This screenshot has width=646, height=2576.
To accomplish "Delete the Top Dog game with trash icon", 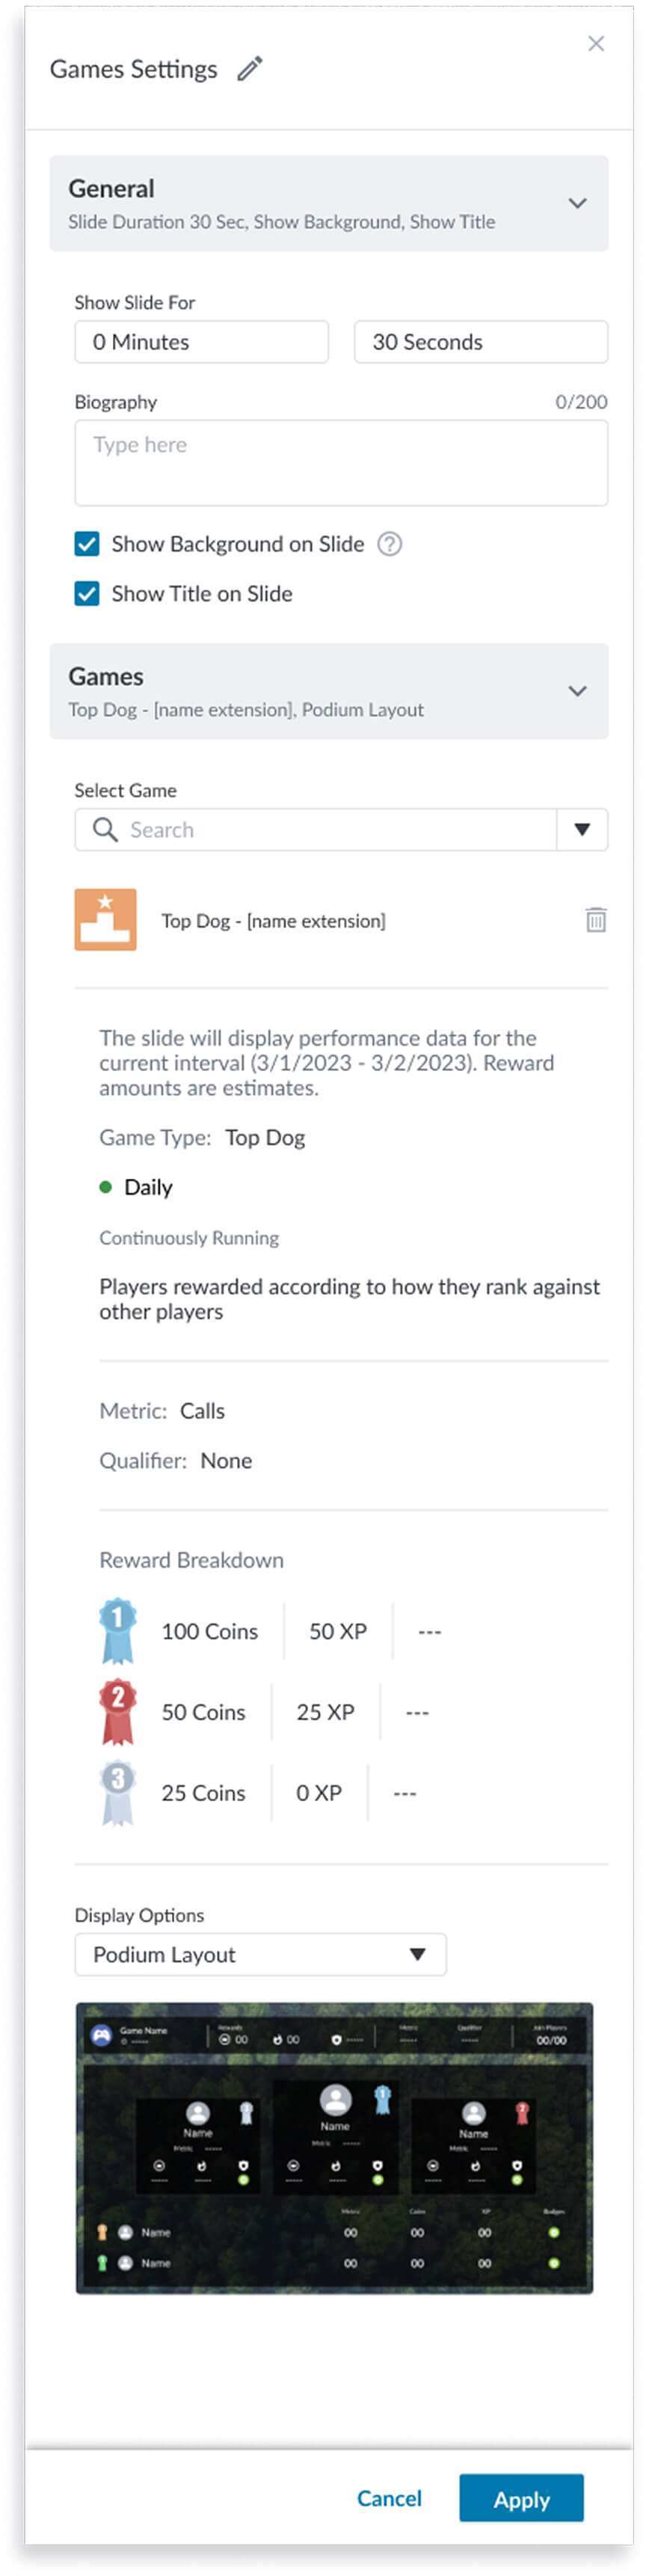I will click(x=595, y=920).
